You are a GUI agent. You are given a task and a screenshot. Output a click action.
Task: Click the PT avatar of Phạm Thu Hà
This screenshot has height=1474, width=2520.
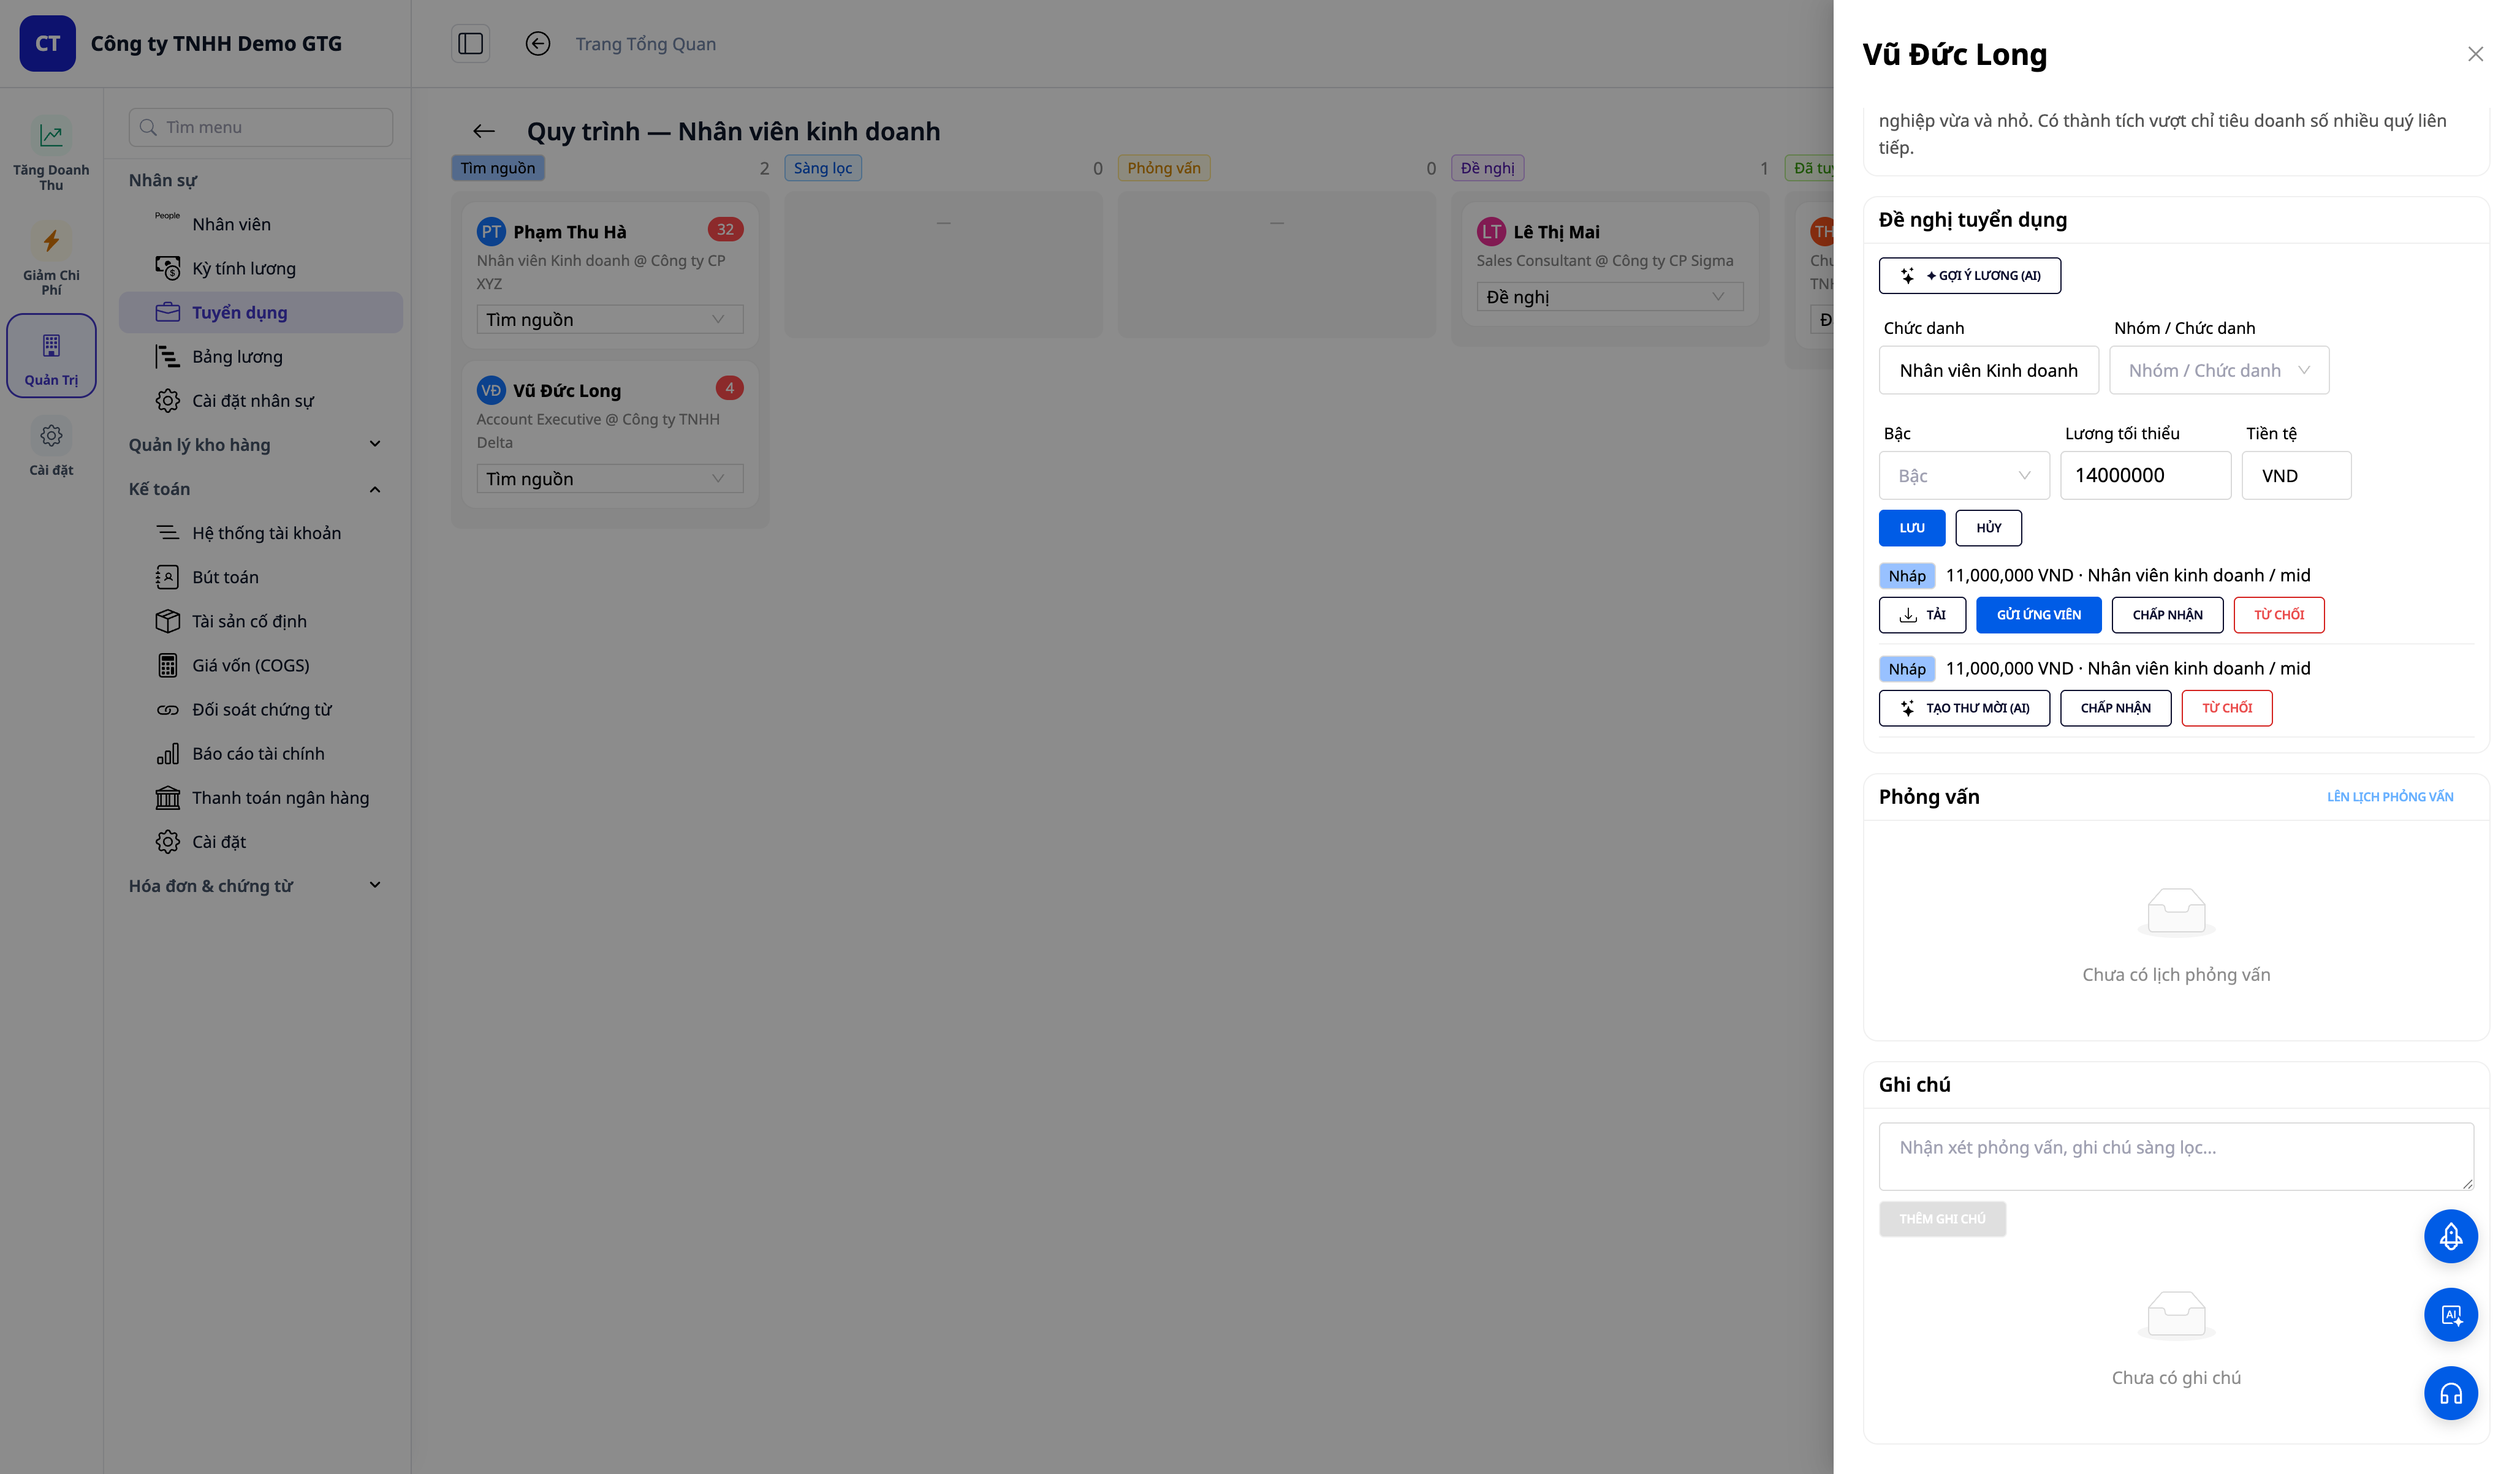coord(490,232)
